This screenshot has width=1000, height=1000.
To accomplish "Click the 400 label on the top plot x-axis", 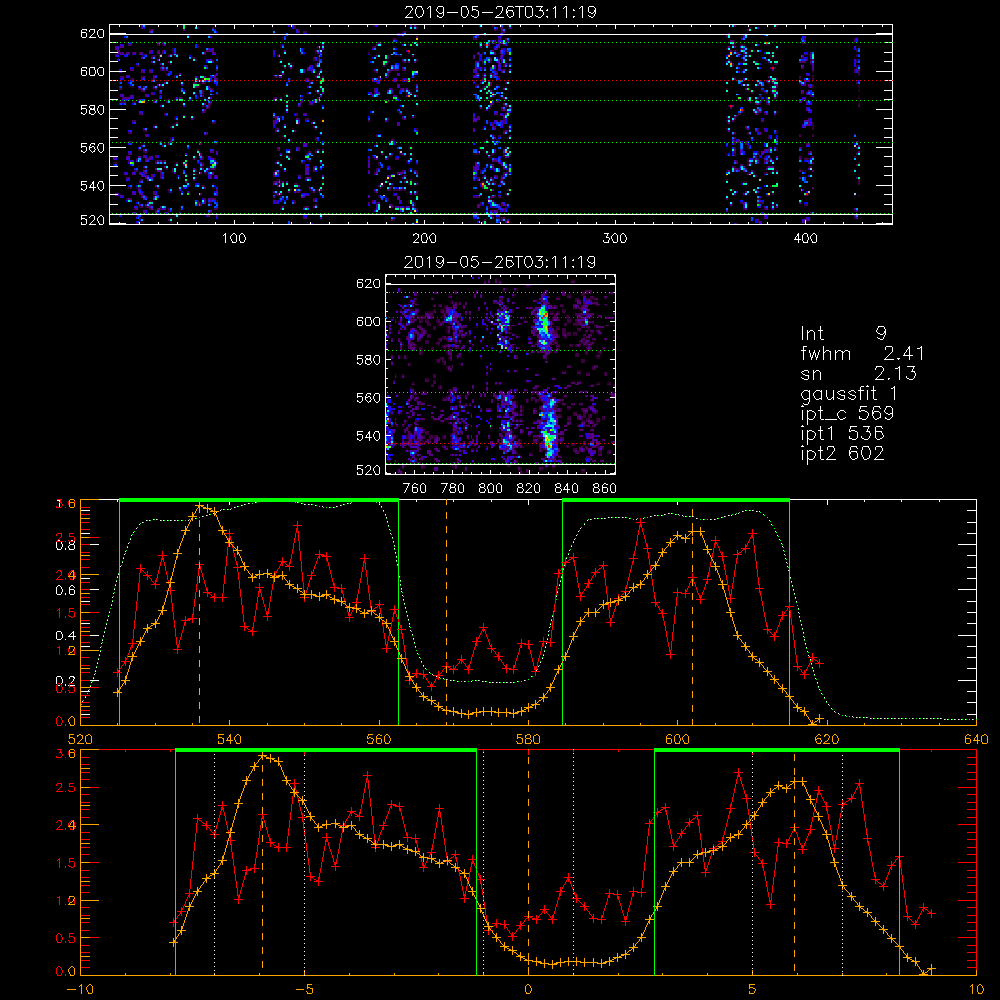I will [805, 239].
